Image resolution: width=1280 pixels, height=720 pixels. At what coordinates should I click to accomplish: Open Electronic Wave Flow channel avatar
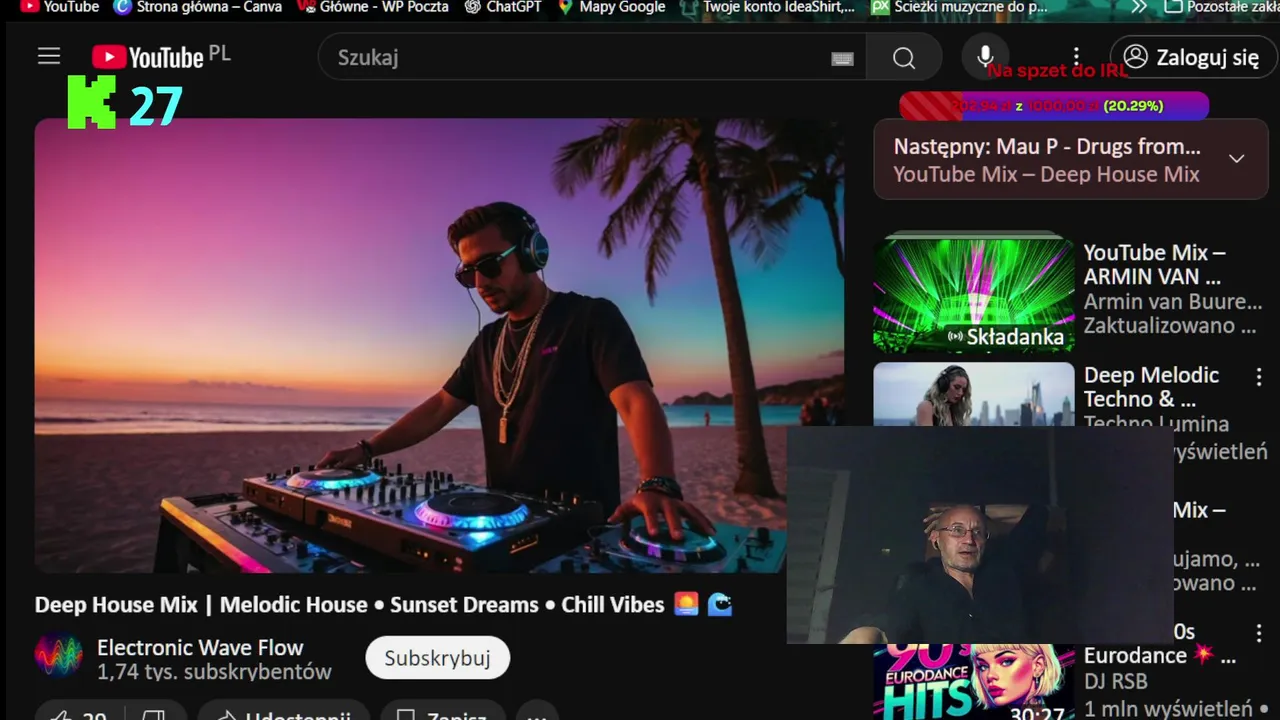click(59, 657)
